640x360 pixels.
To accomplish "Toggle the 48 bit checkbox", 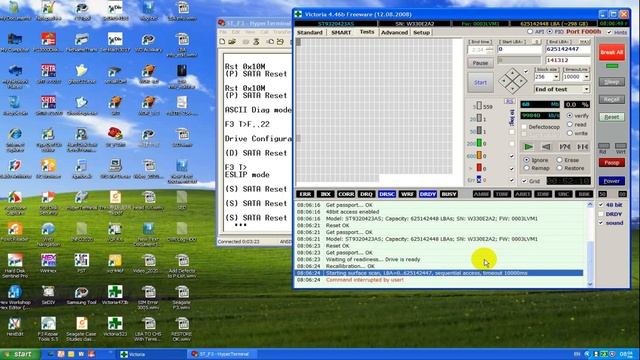I will pos(601,205).
